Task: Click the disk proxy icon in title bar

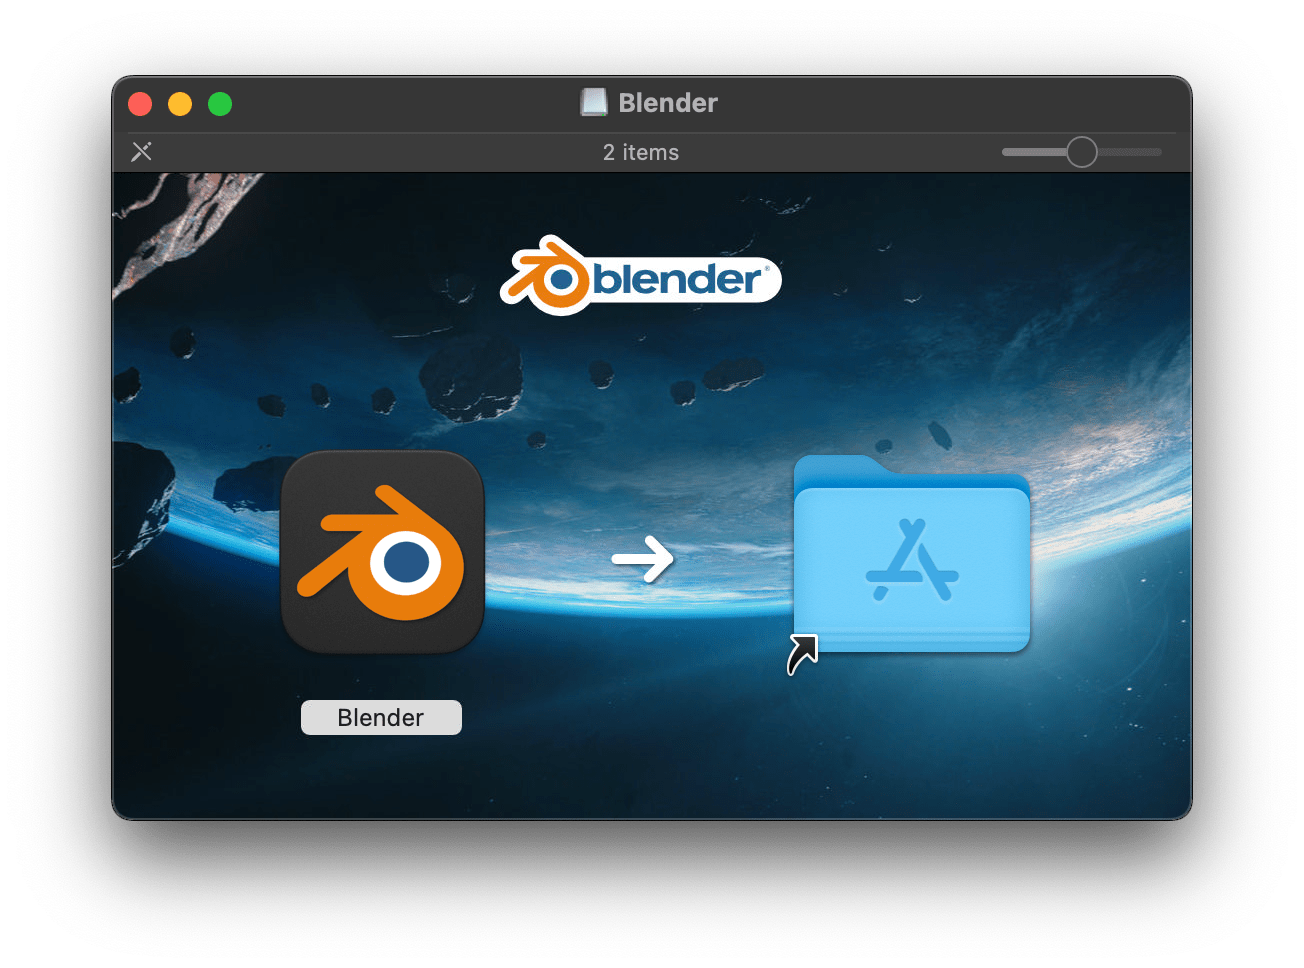Action: pos(594,101)
